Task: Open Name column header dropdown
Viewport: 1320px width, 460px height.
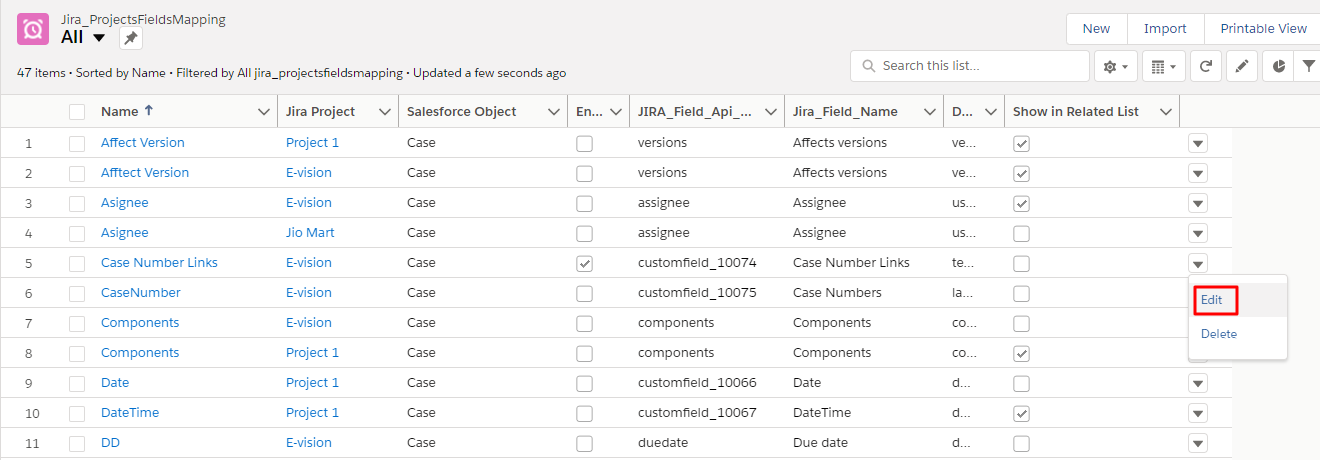Action: (264, 112)
